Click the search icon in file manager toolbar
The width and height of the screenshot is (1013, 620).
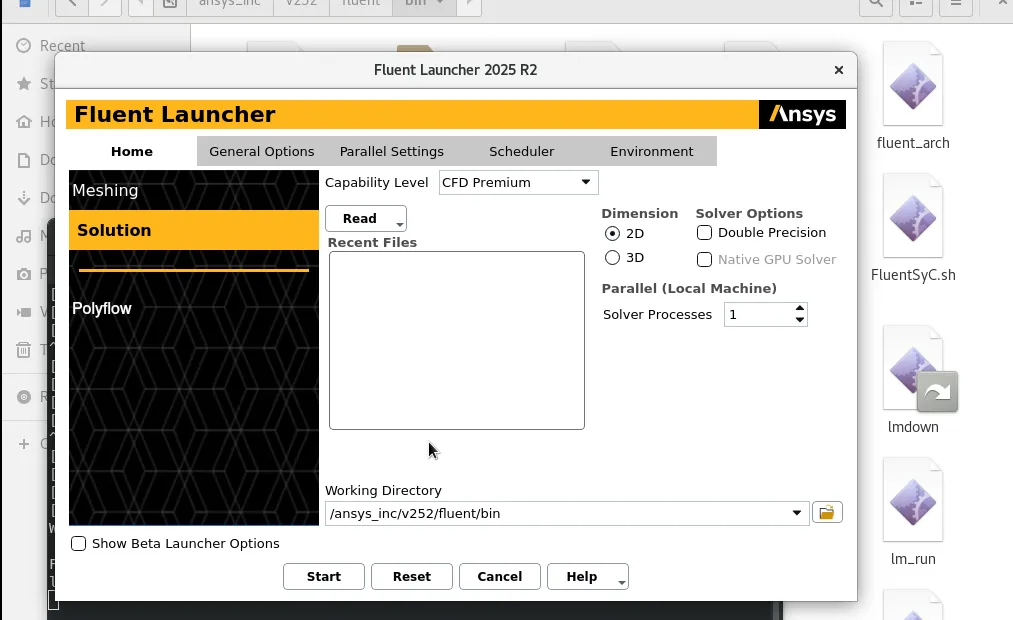click(875, 3)
